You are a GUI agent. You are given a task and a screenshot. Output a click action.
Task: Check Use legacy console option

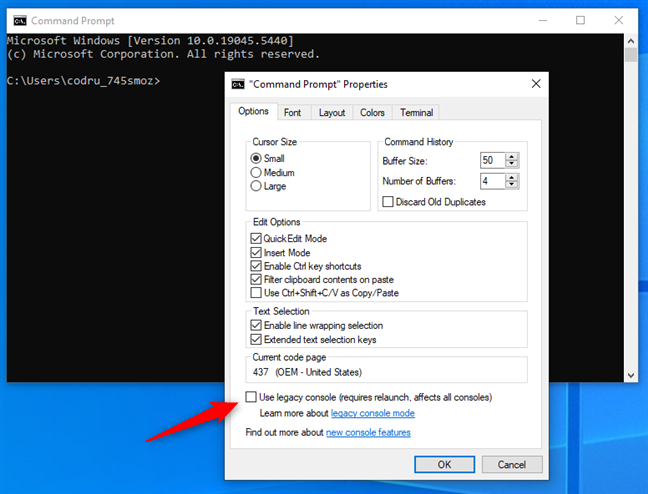pyautogui.click(x=251, y=397)
